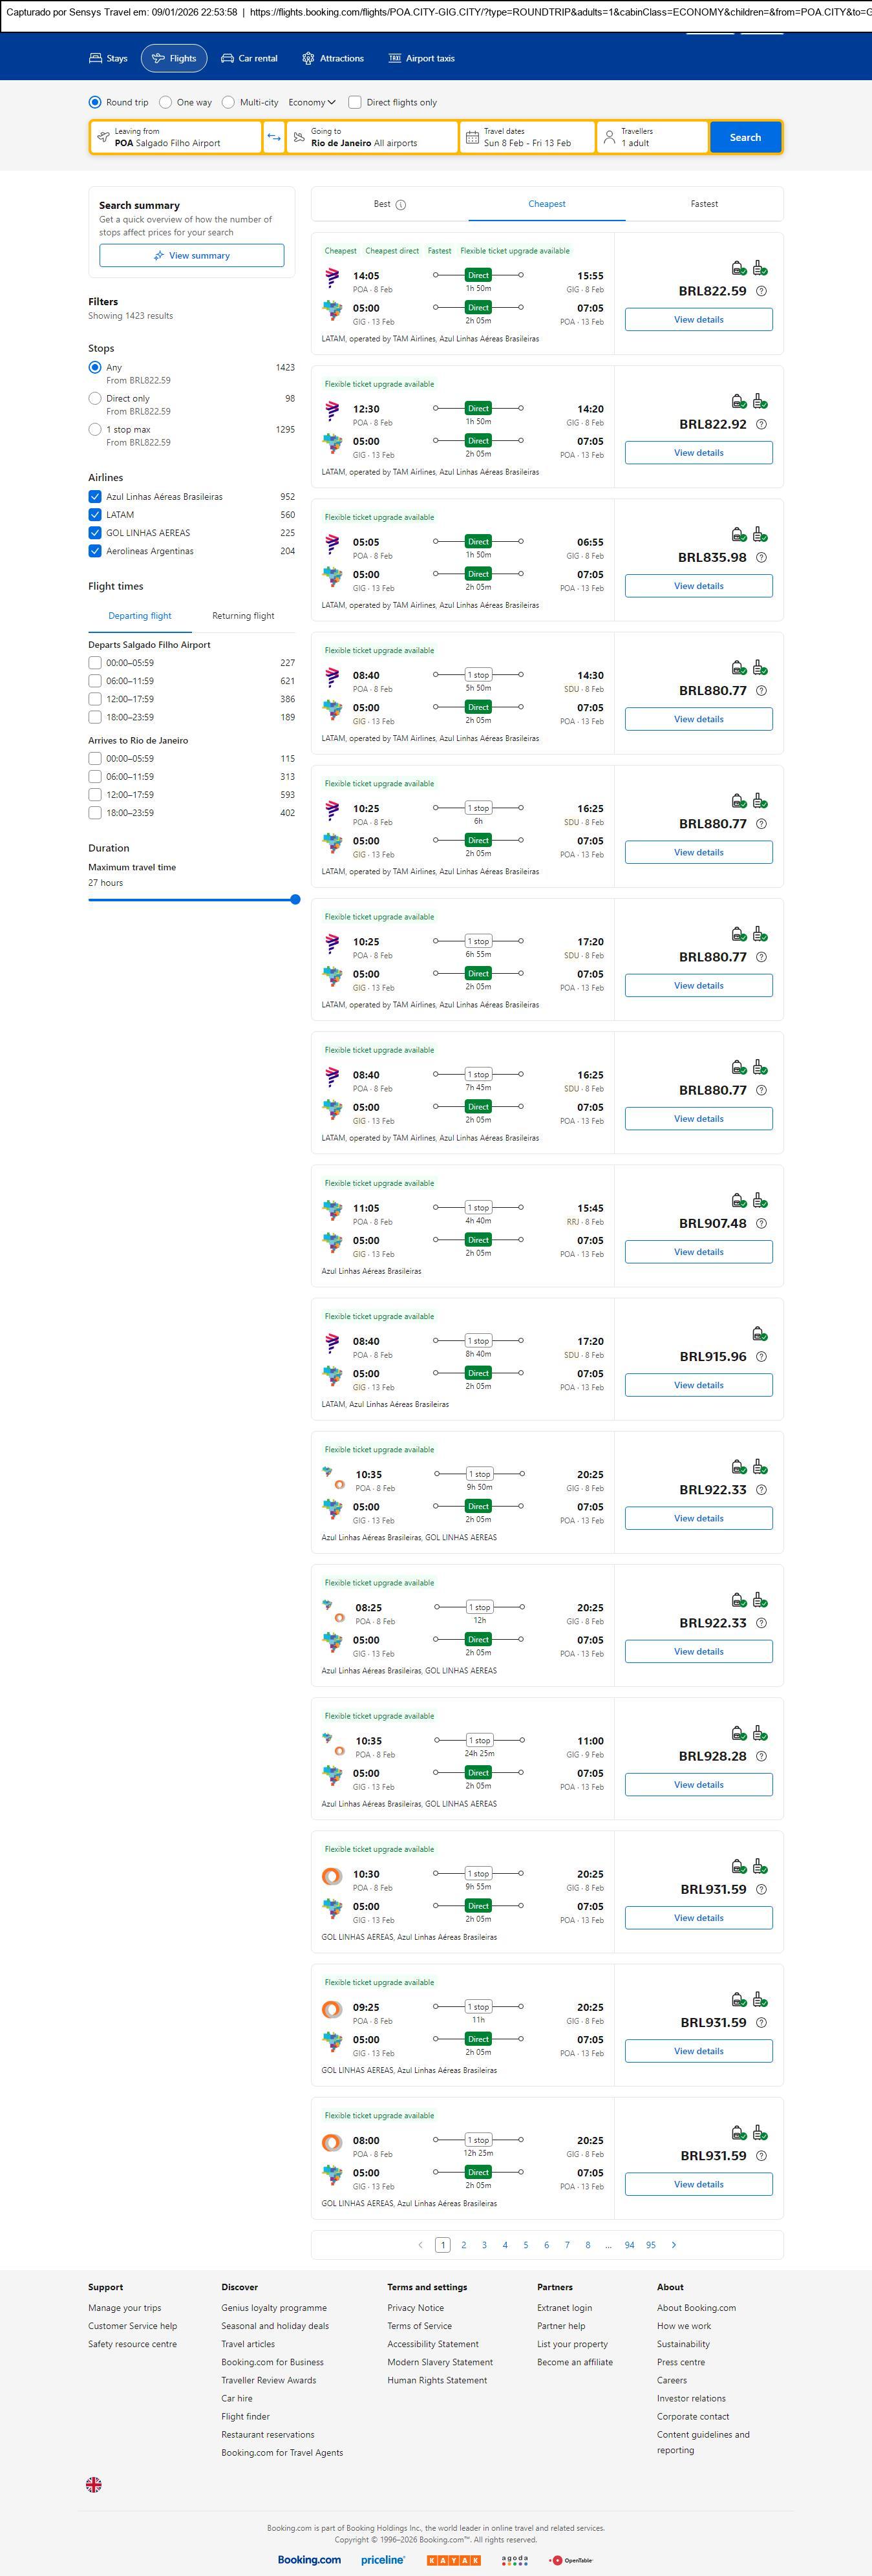Screen dimensions: 872x2576
Task: Click the next page arrow in pagination
Action: (x=674, y=2245)
